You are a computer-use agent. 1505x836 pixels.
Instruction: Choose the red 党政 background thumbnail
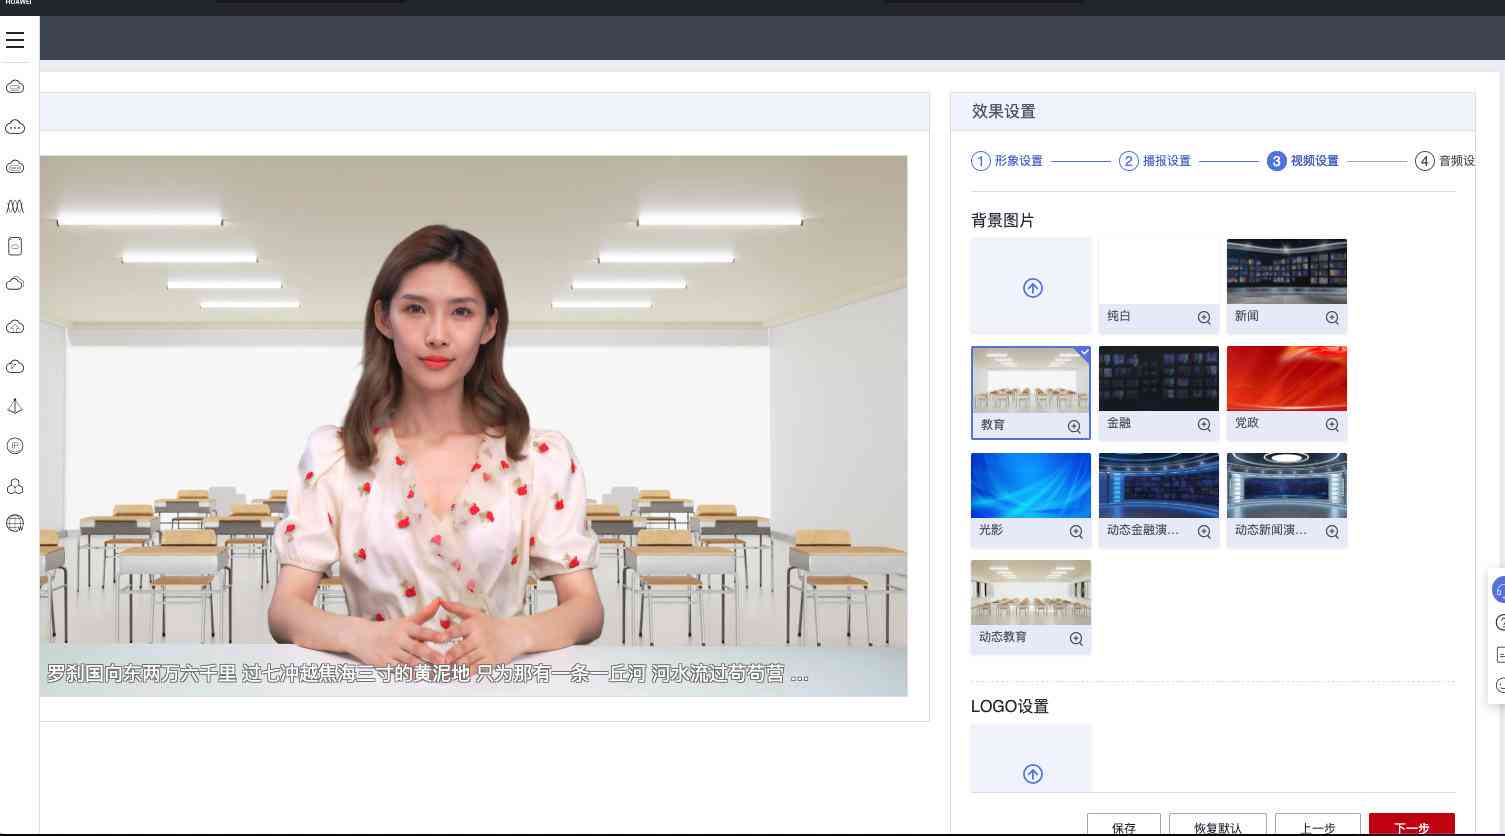tap(1287, 379)
